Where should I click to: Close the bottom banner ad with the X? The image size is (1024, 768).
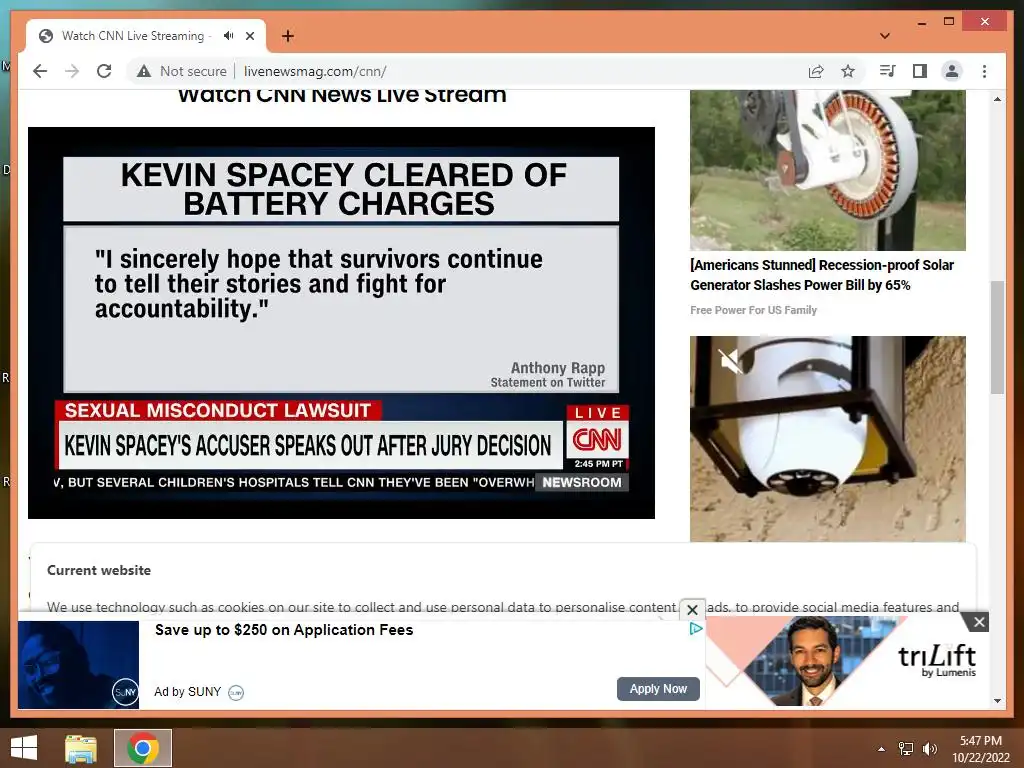pyautogui.click(x=692, y=610)
